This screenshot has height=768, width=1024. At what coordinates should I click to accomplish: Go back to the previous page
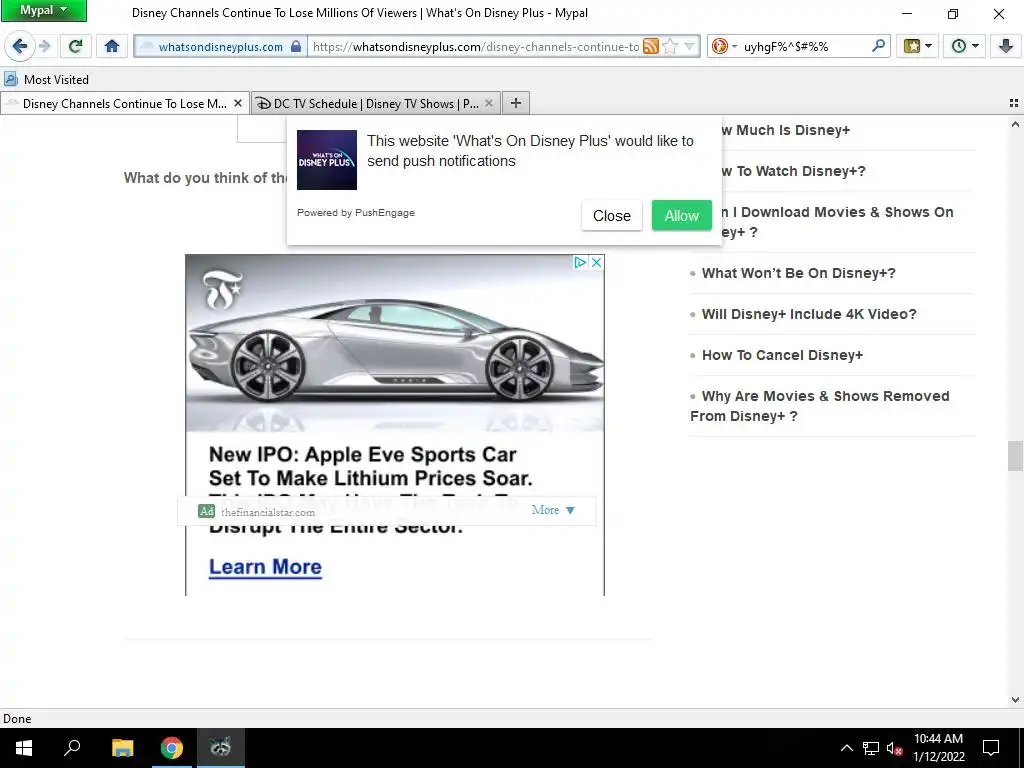point(20,46)
